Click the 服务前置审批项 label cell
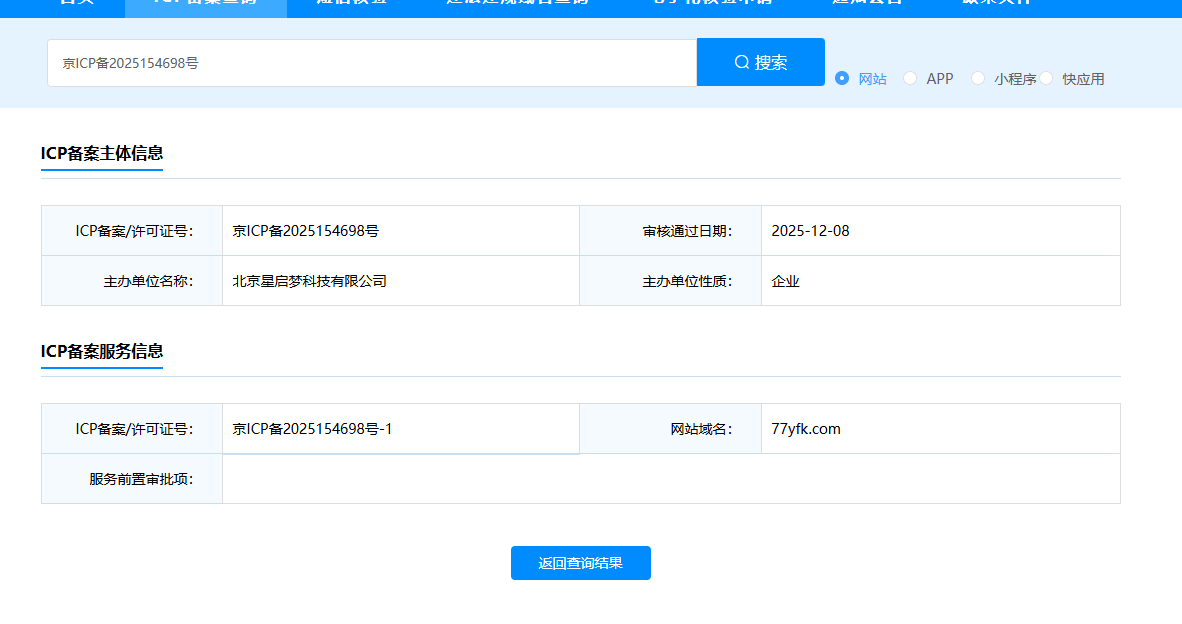This screenshot has width=1182, height=624. pyautogui.click(x=132, y=479)
